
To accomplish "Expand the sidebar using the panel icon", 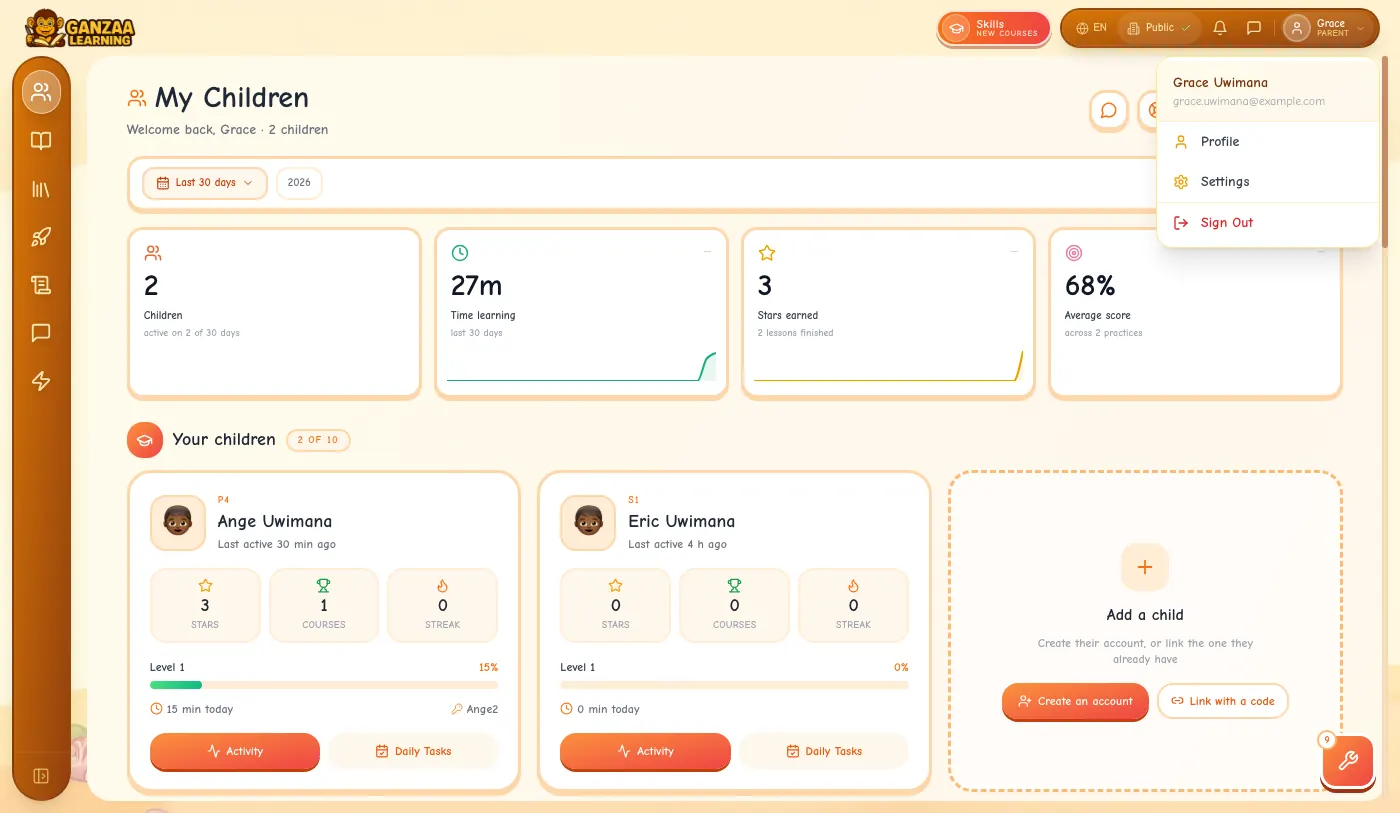I will (x=41, y=776).
